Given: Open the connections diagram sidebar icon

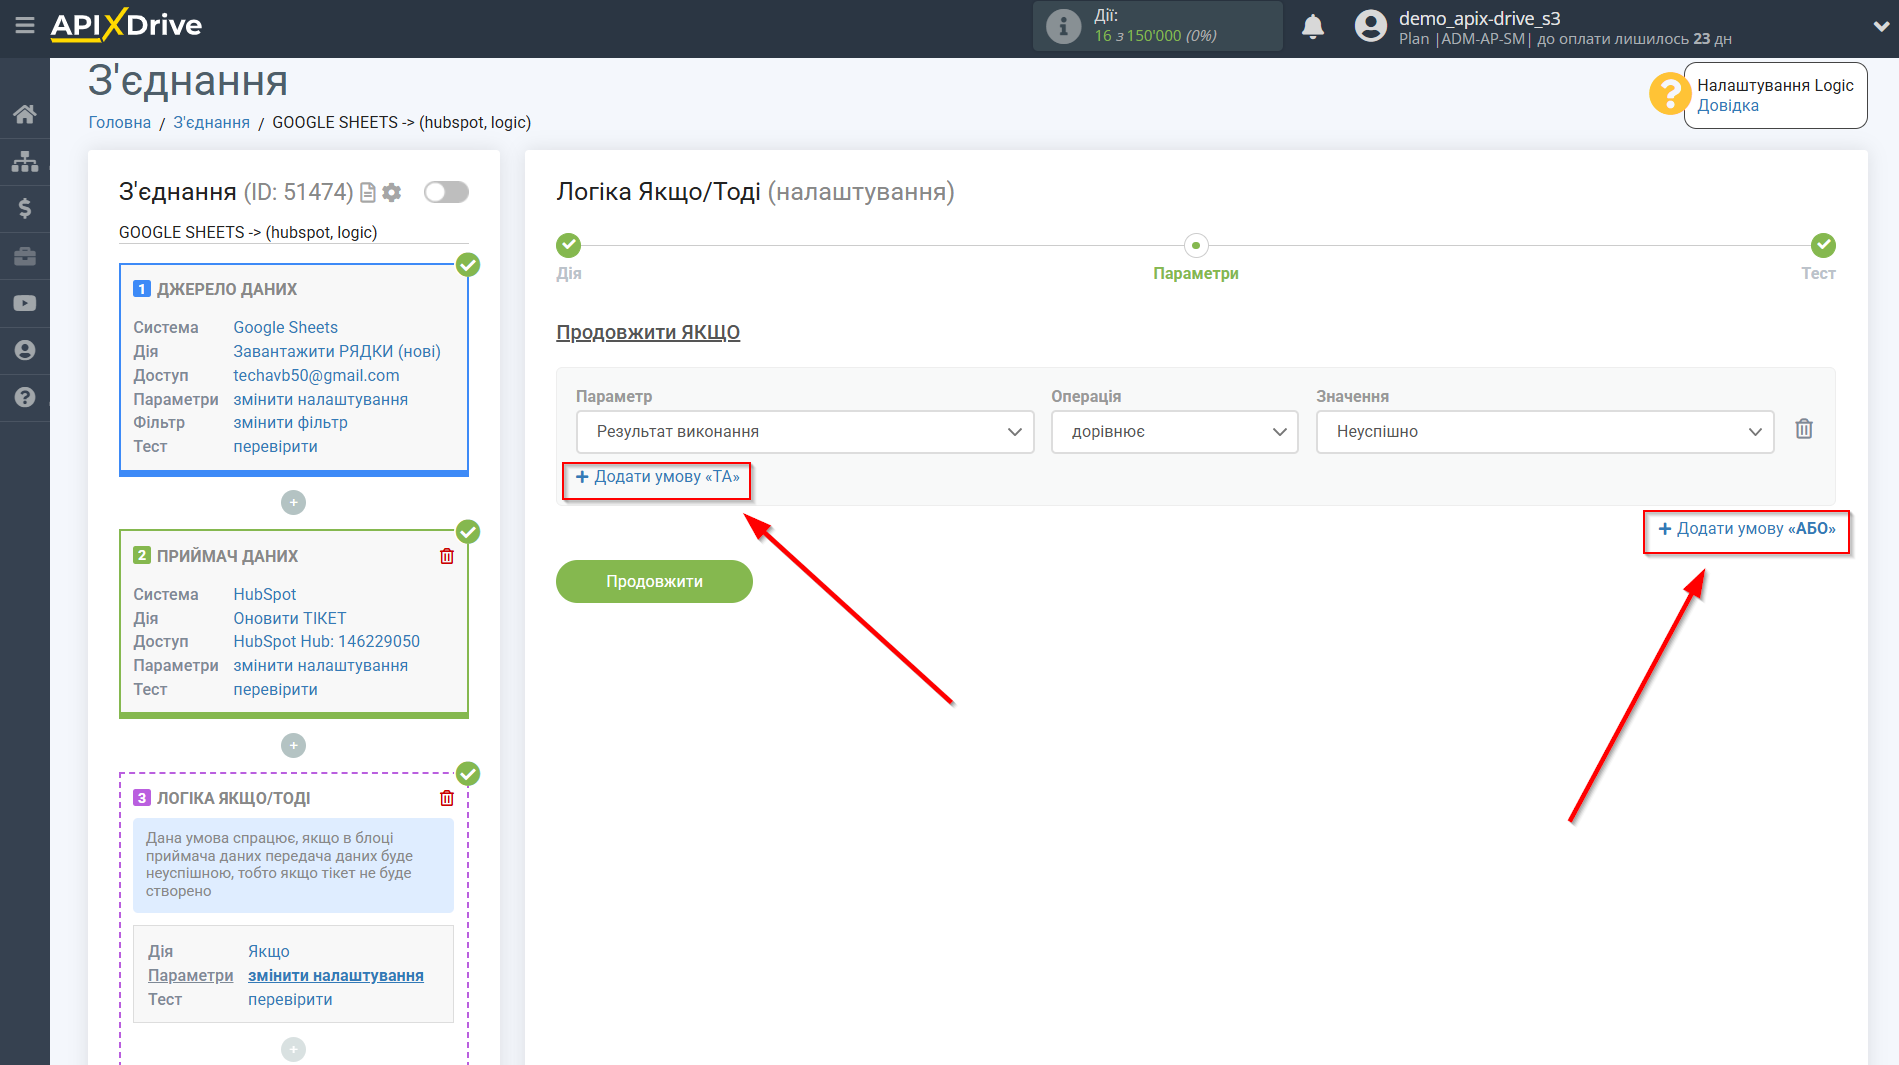Looking at the screenshot, I should [25, 161].
